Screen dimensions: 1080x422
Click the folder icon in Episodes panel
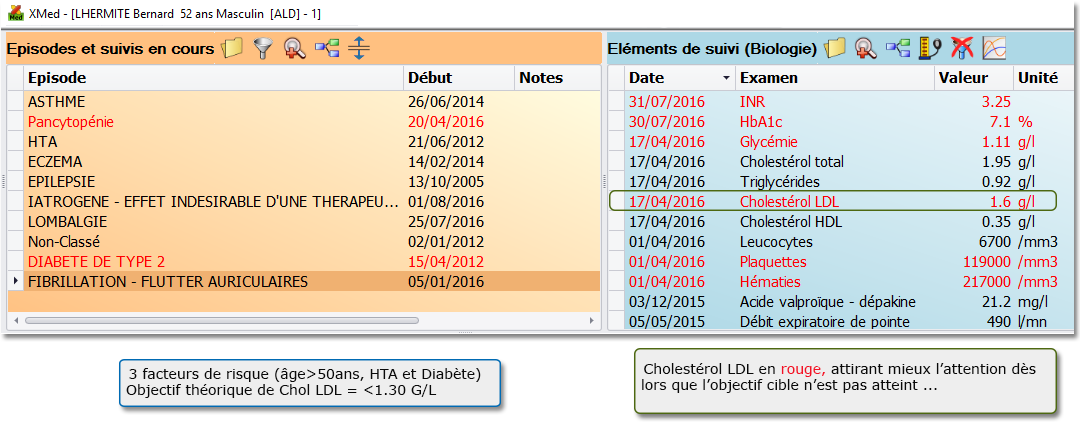pyautogui.click(x=232, y=47)
